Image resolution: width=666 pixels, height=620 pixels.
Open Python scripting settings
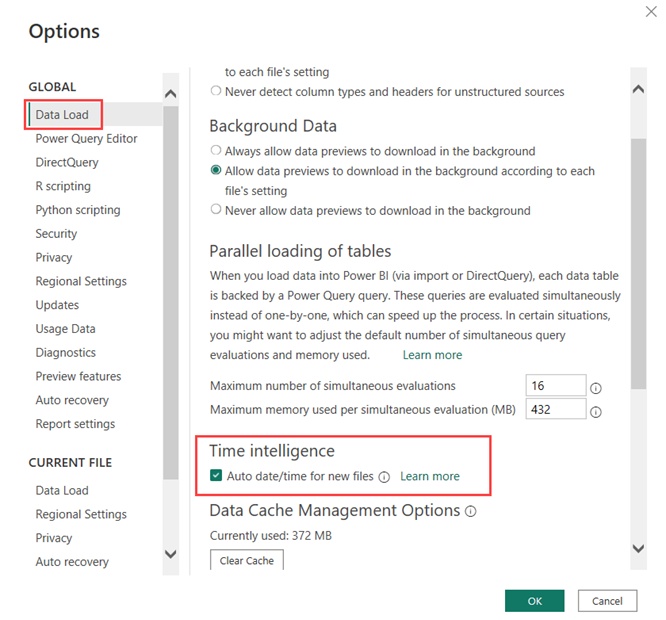(x=78, y=210)
